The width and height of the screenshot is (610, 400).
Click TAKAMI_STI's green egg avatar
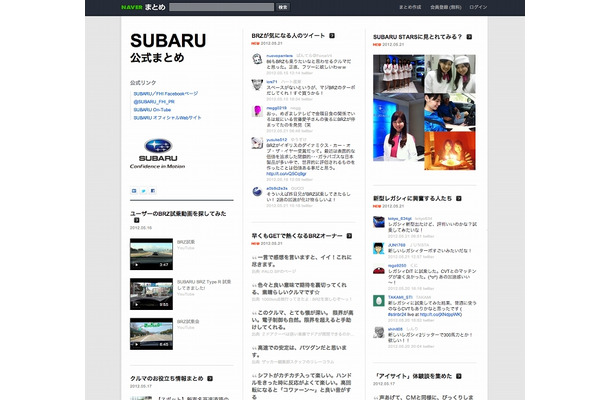[x=379, y=300]
